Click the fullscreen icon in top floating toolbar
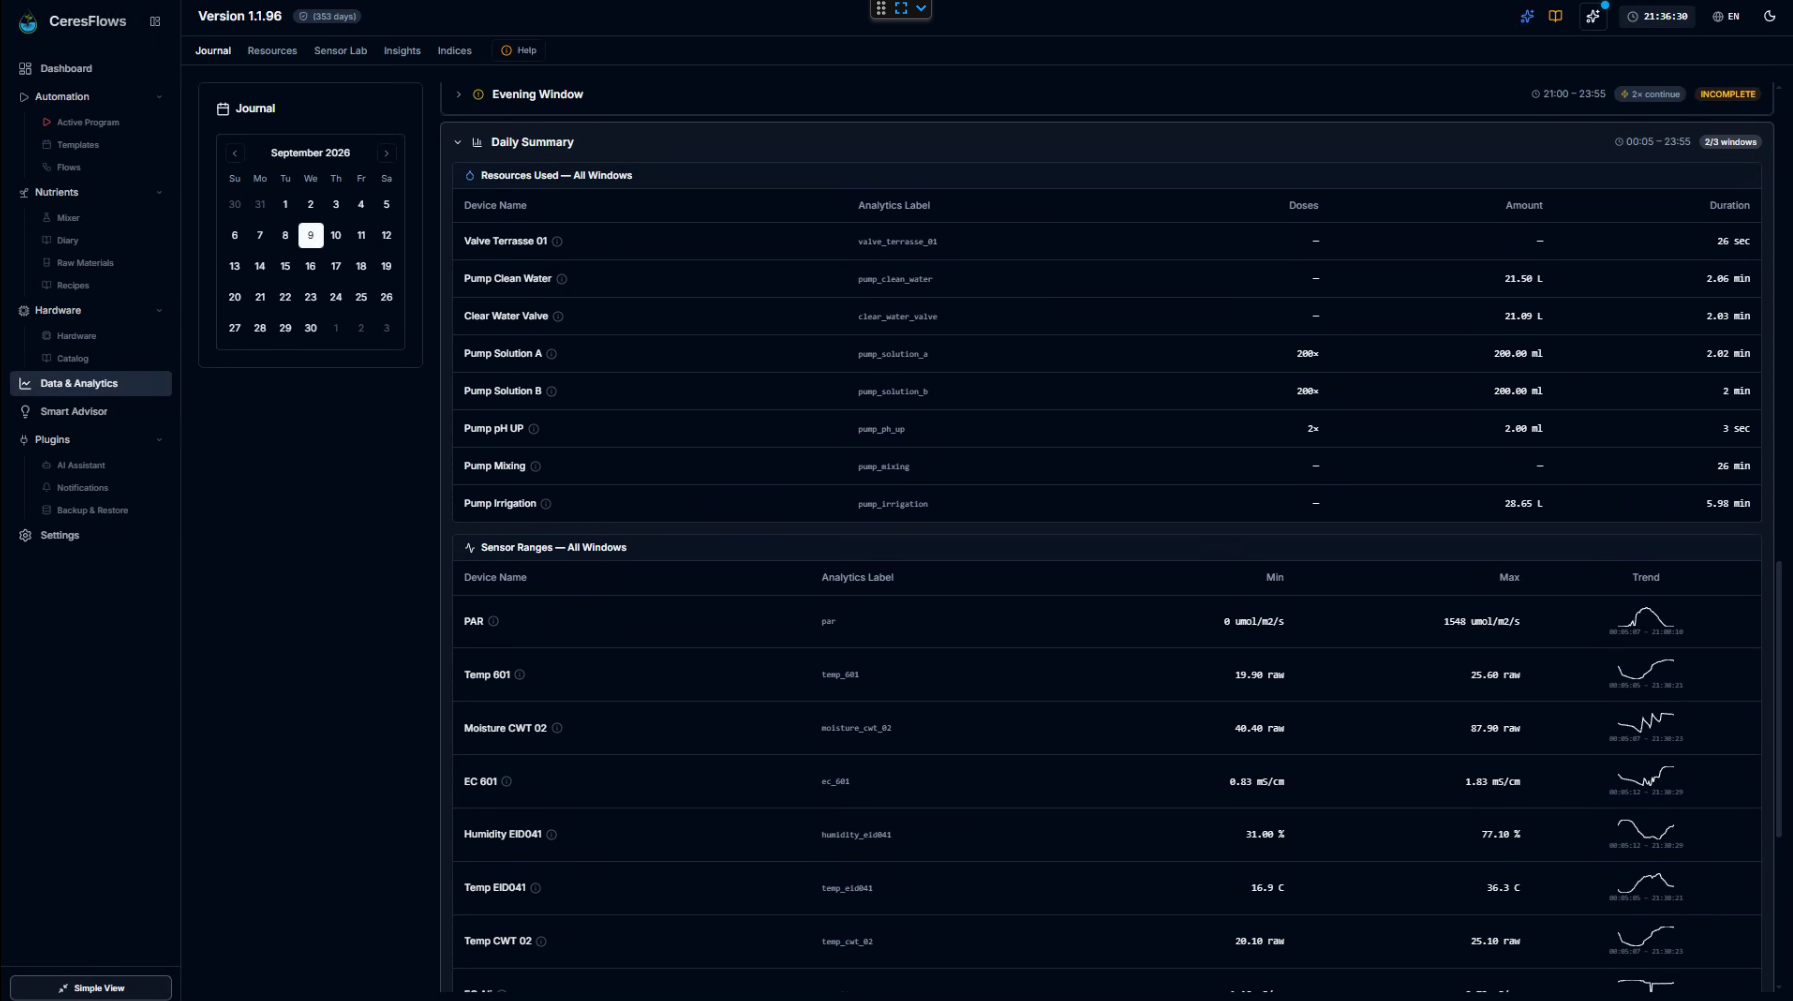Image resolution: width=1793 pixels, height=1001 pixels. coord(901,8)
